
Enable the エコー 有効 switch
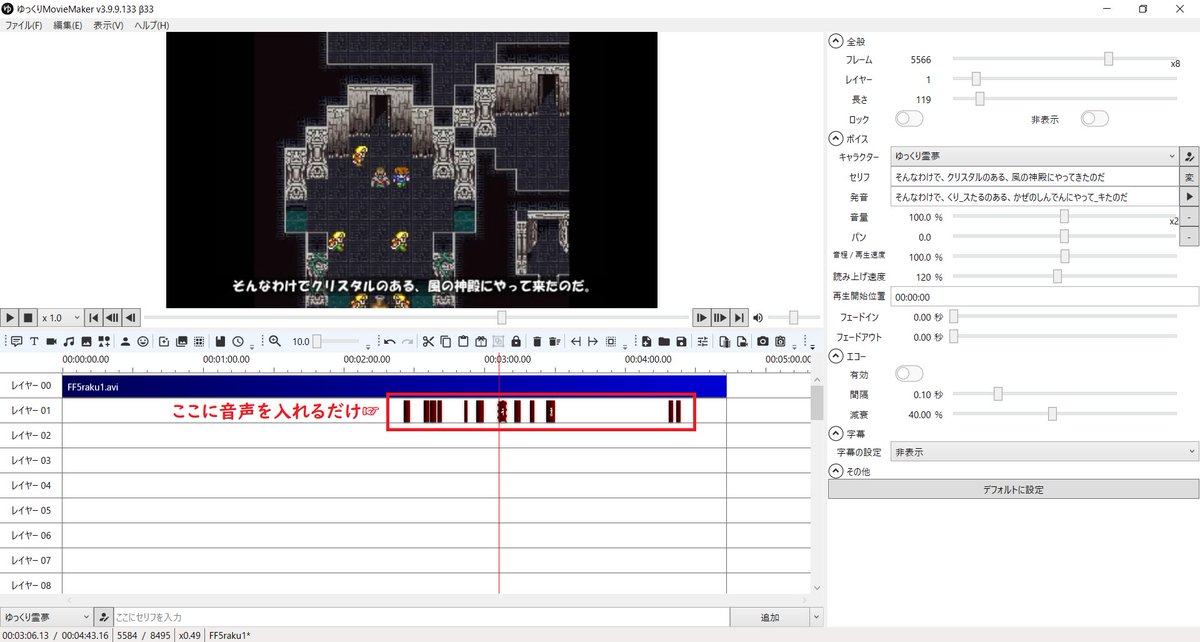point(909,373)
